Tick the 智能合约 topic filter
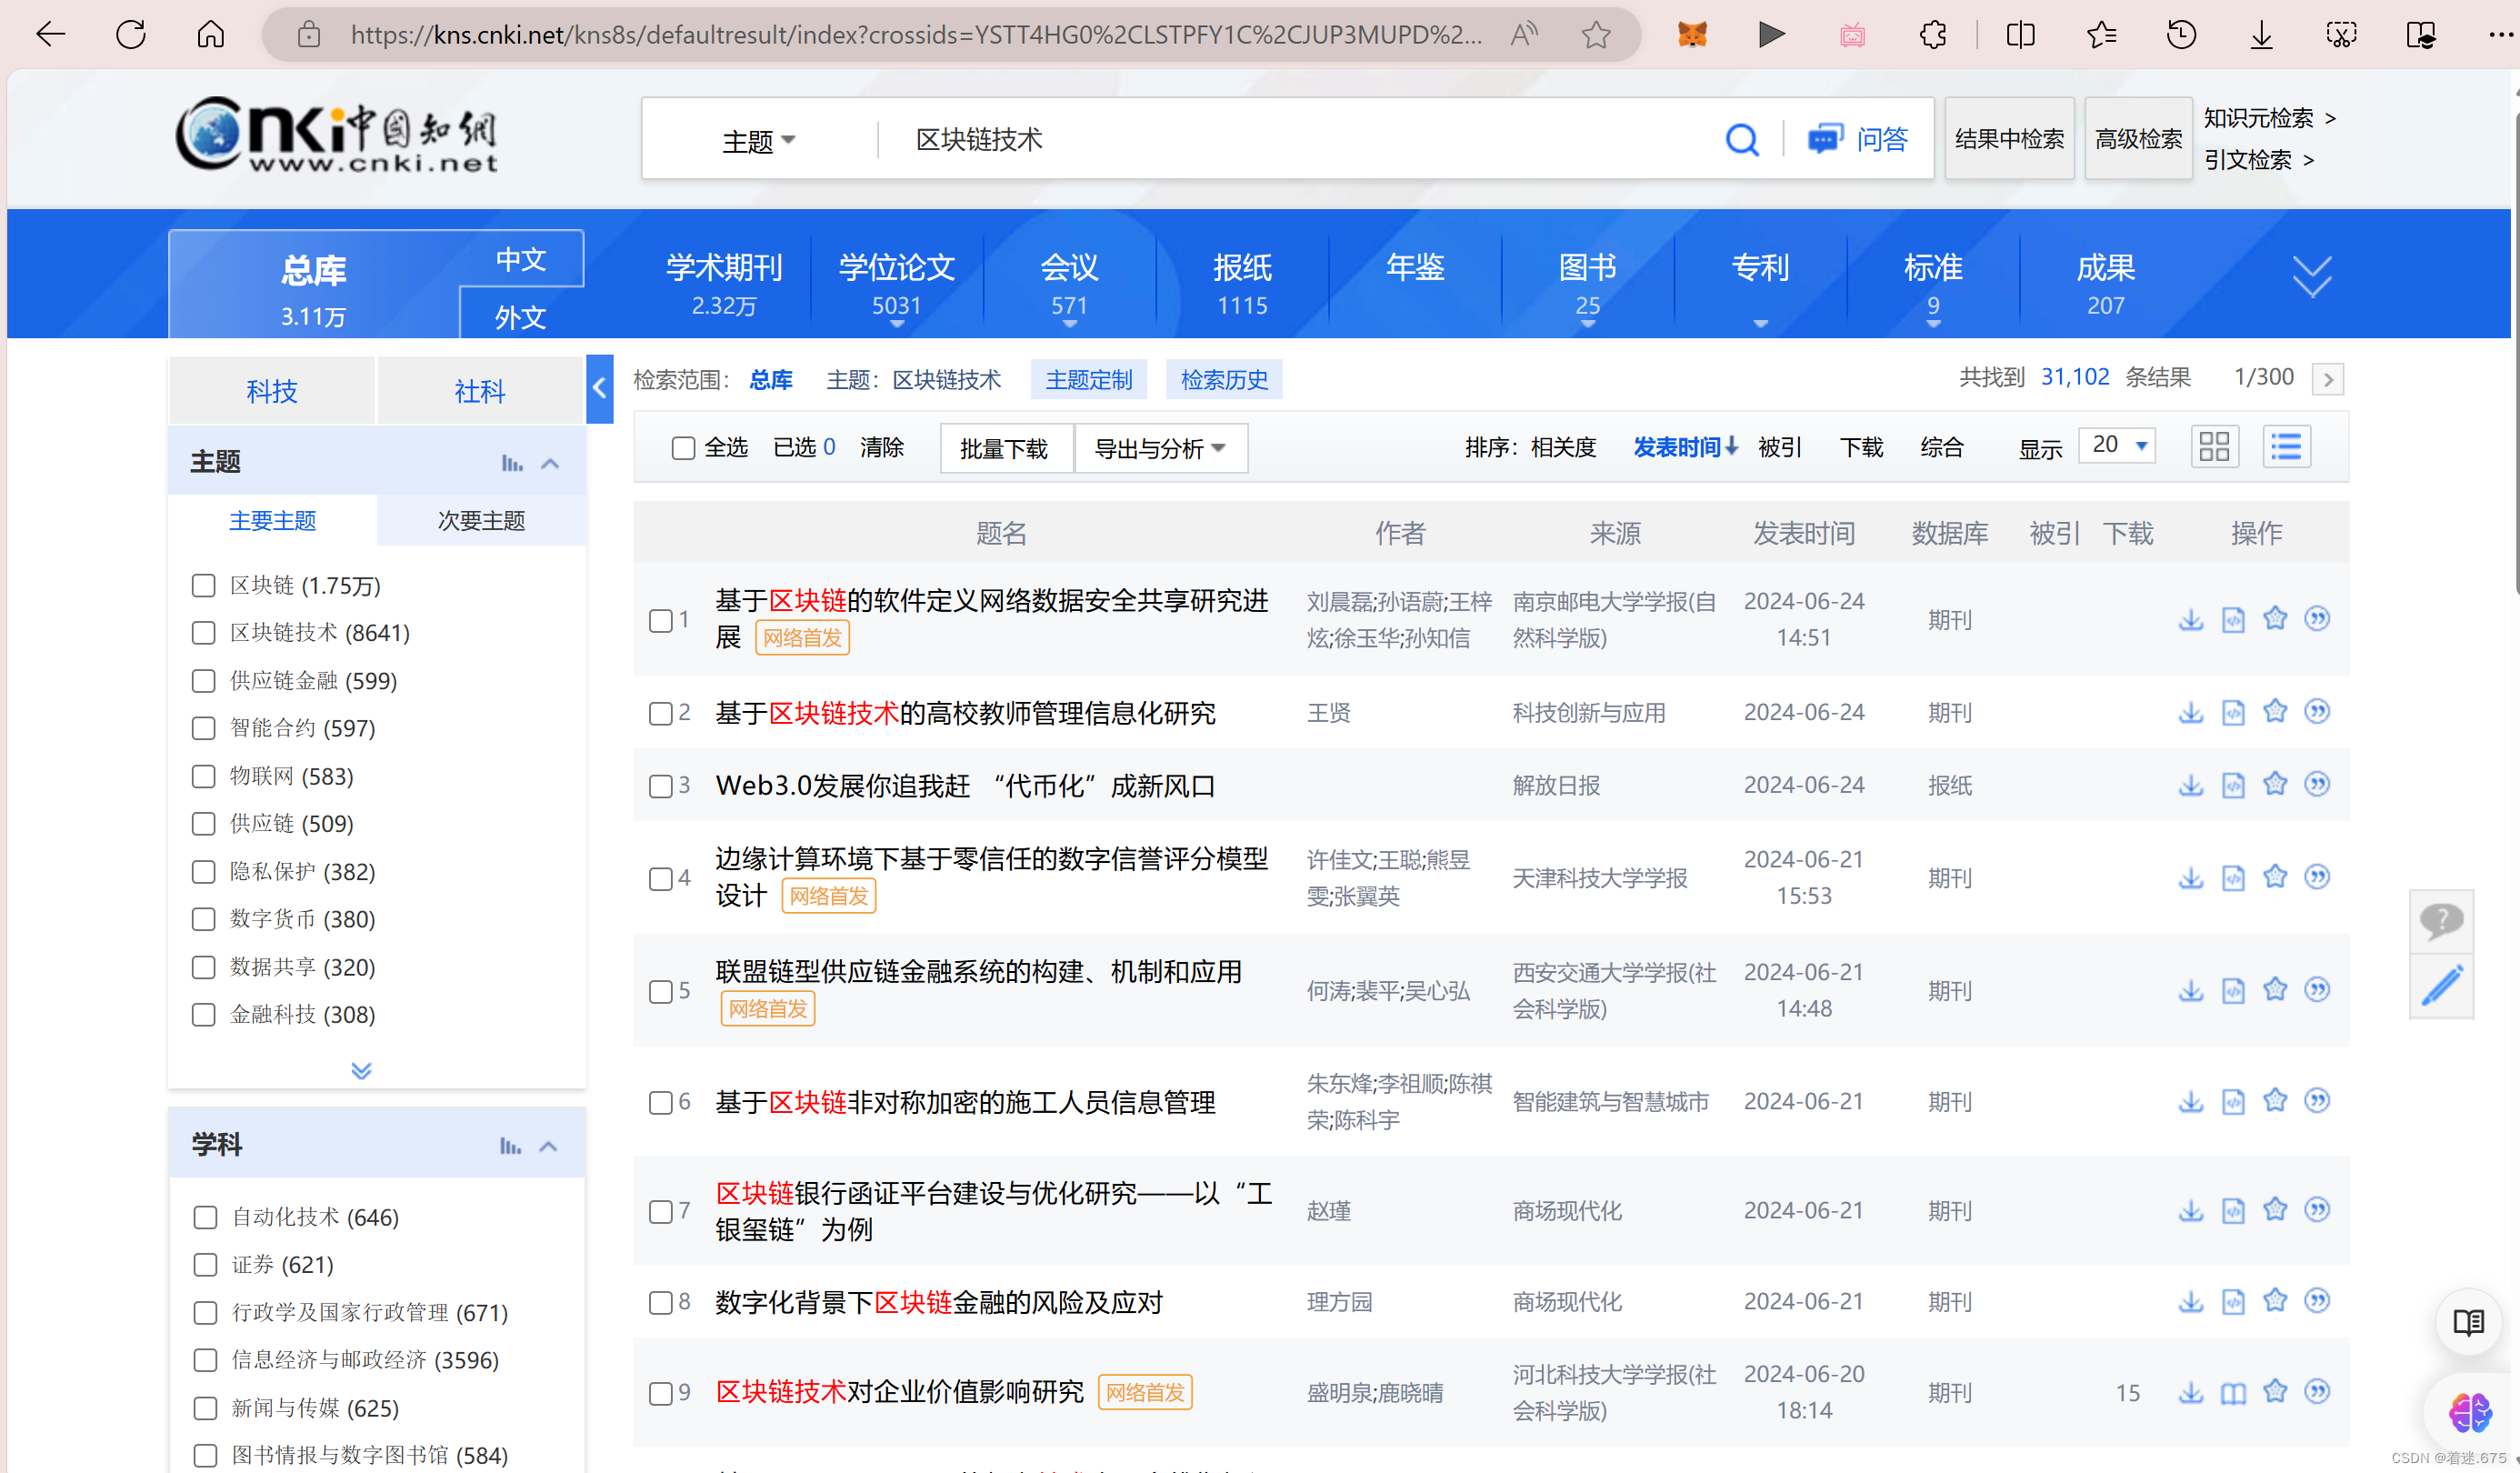 pyautogui.click(x=204, y=728)
